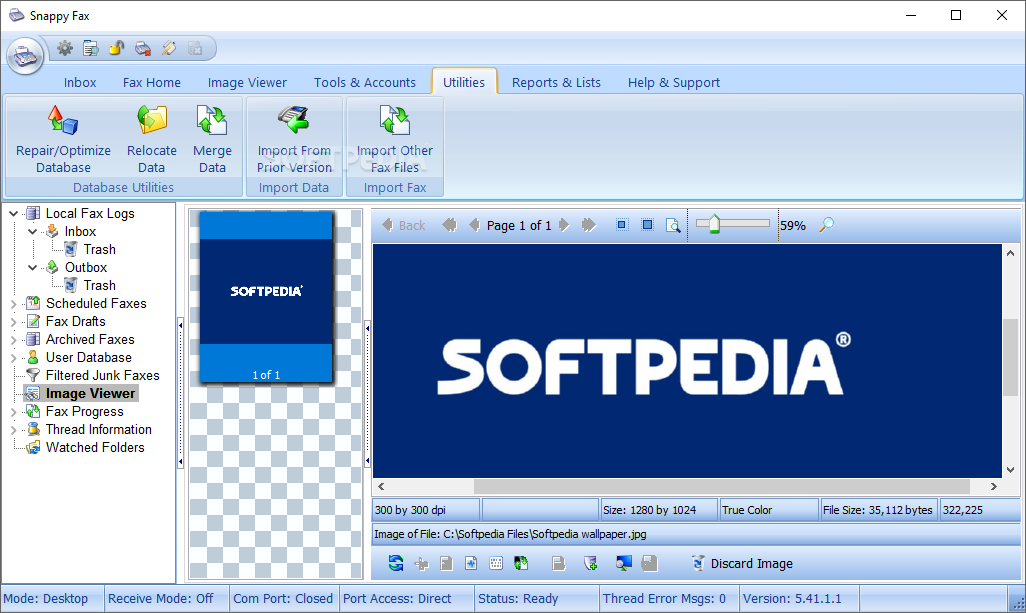Click scroll-right arrow of image viewer
The image size is (1026, 613).
pyautogui.click(x=993, y=486)
